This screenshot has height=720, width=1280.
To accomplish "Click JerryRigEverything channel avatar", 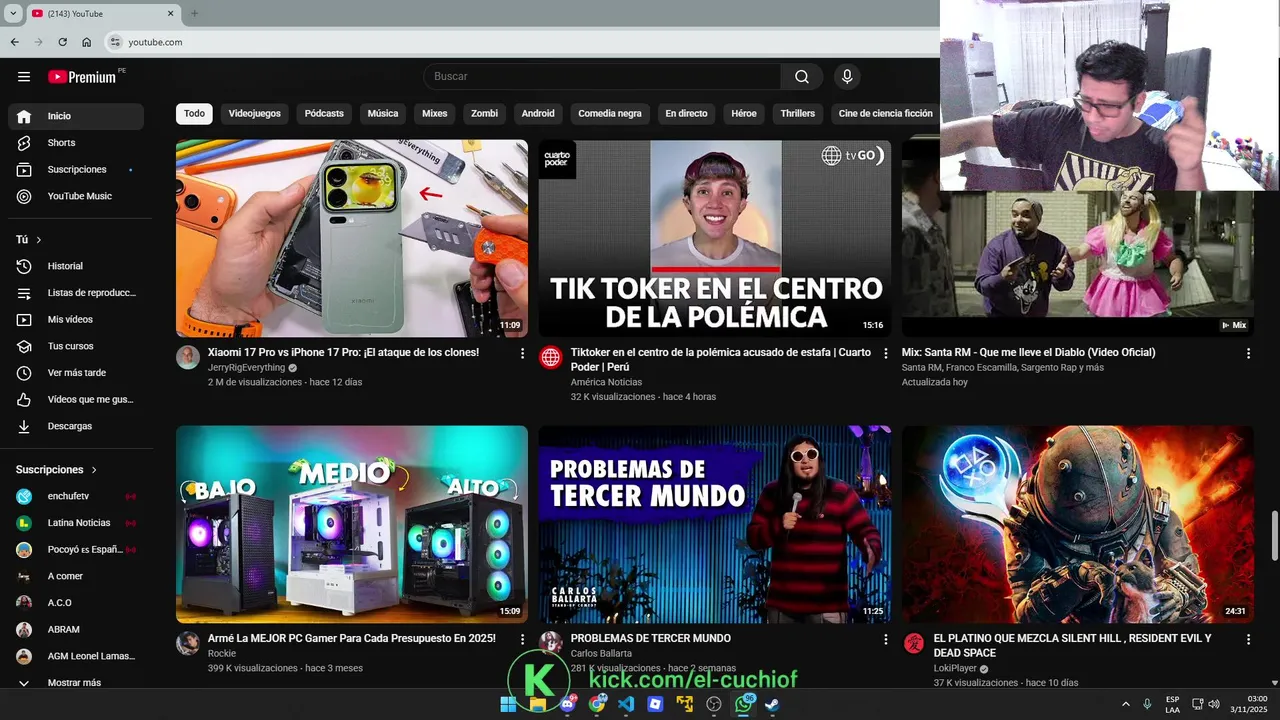I will coord(188,357).
